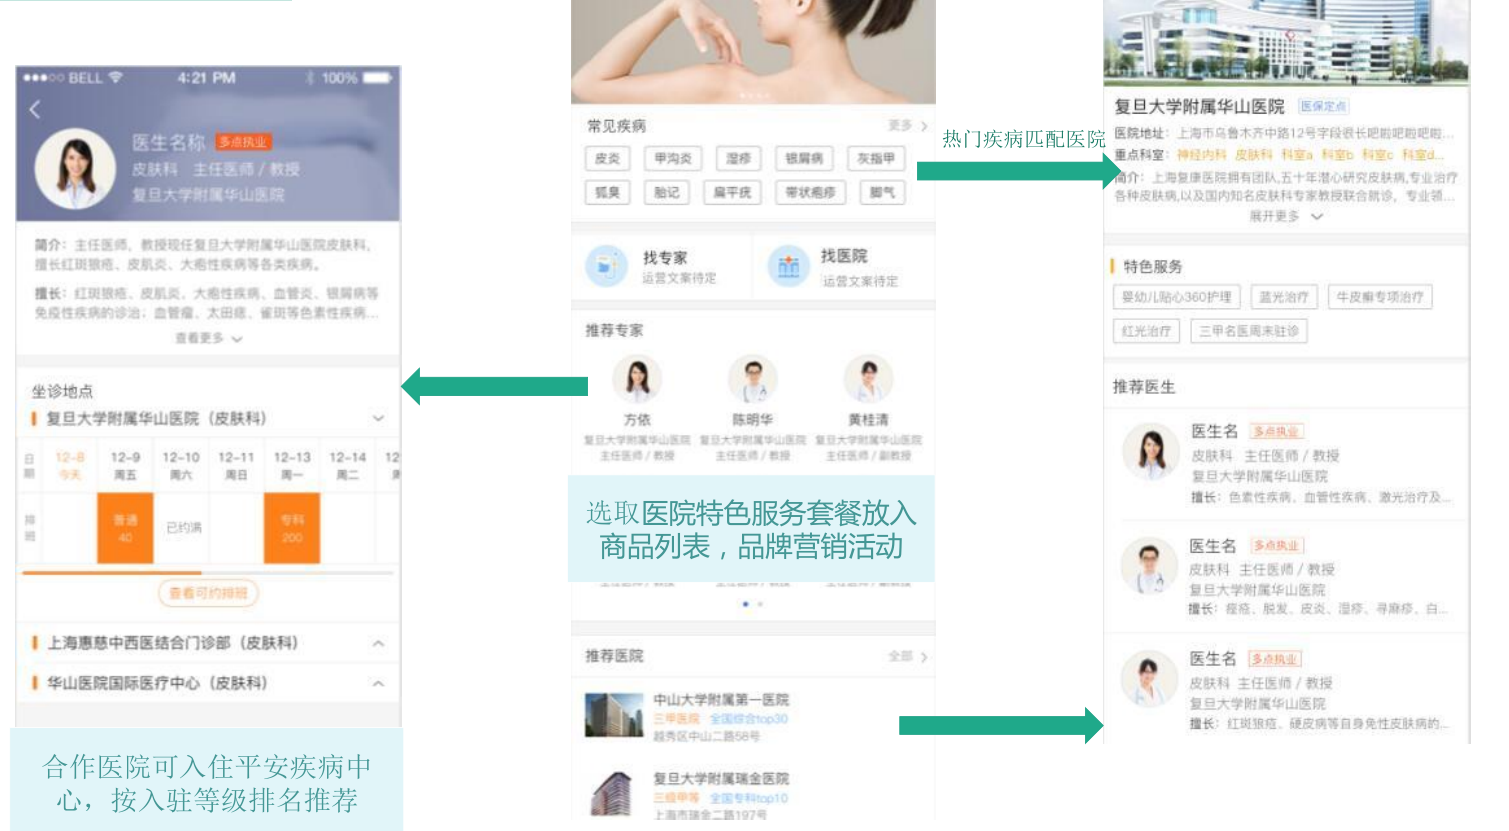Select doctor 黄桂清 avatar
This screenshot has width=1509, height=831.
click(868, 380)
